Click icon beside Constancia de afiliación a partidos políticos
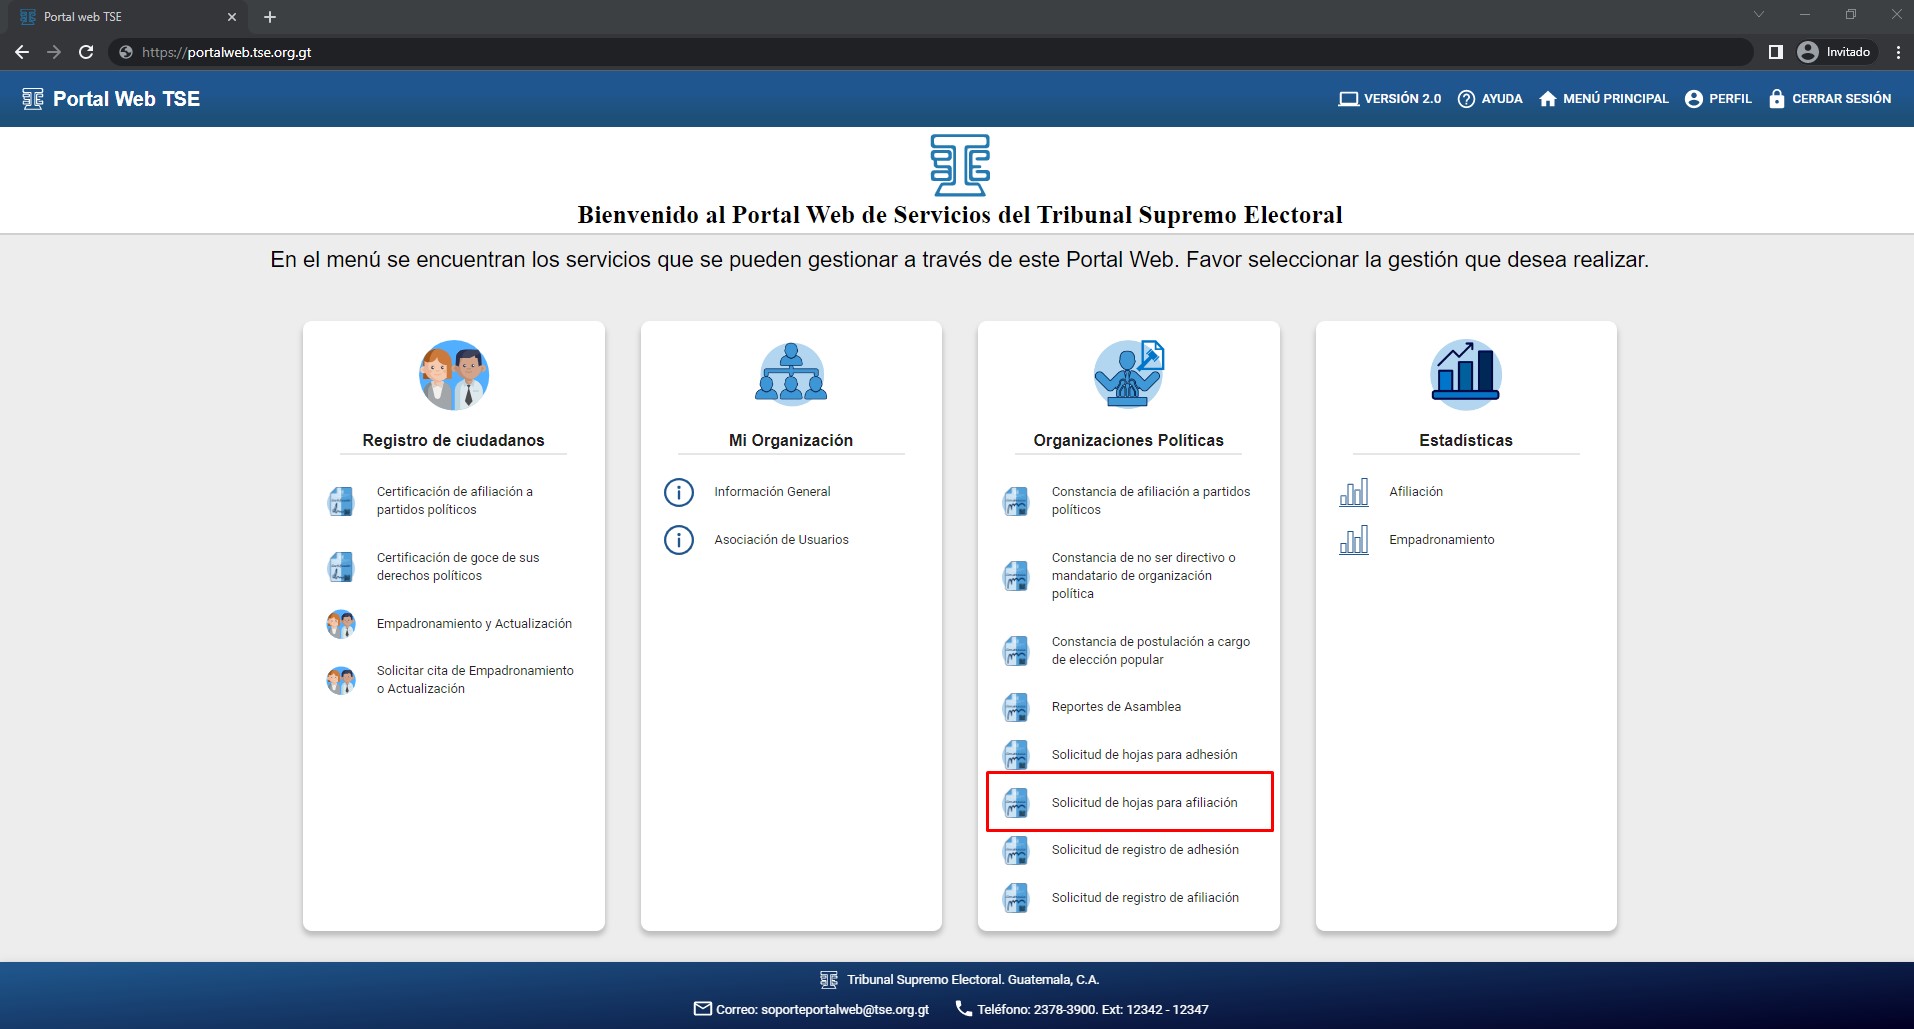 [x=1016, y=501]
